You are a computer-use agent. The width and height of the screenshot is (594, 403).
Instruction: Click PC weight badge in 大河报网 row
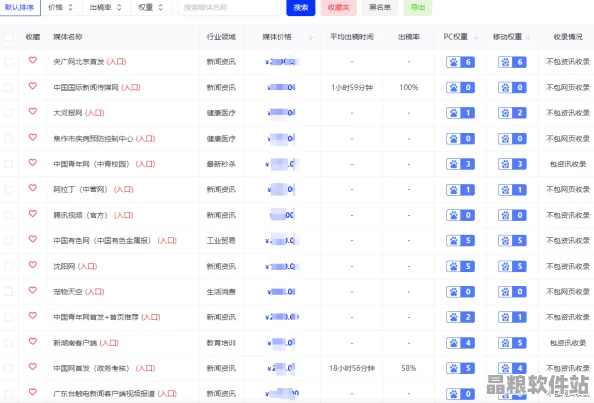[460, 113]
